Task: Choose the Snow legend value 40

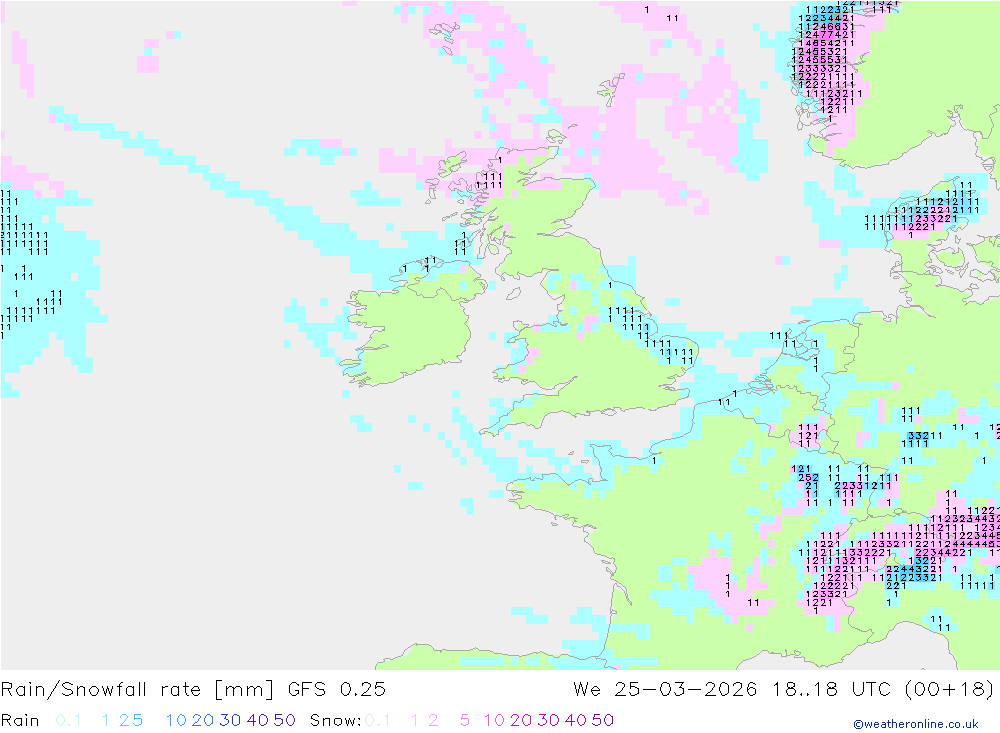Action: pos(576,720)
